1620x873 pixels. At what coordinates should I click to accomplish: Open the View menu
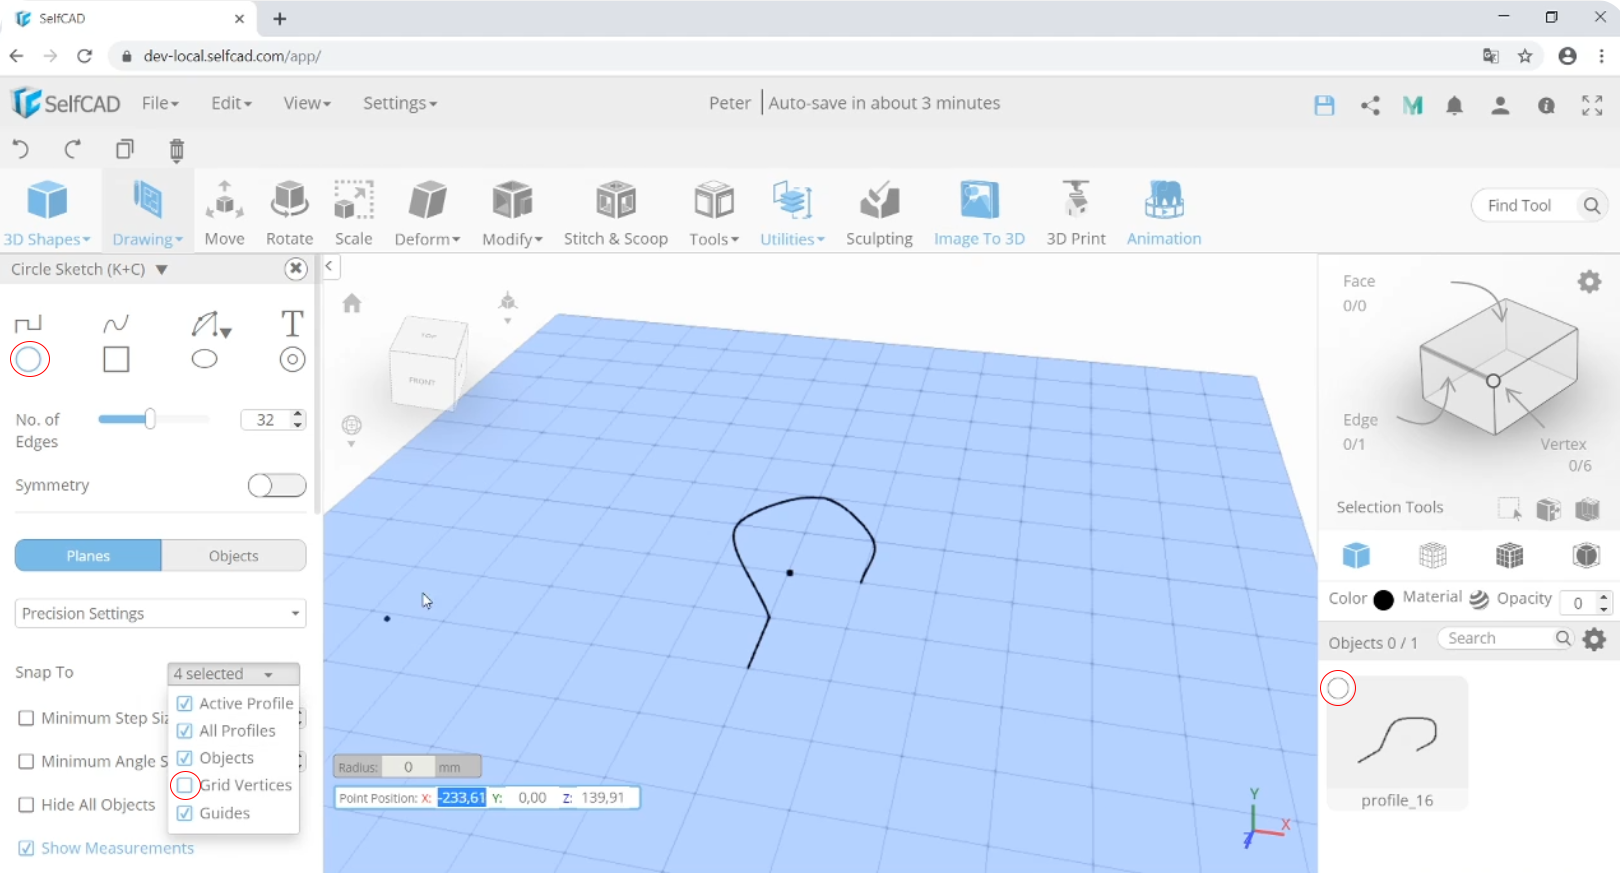[x=307, y=103]
